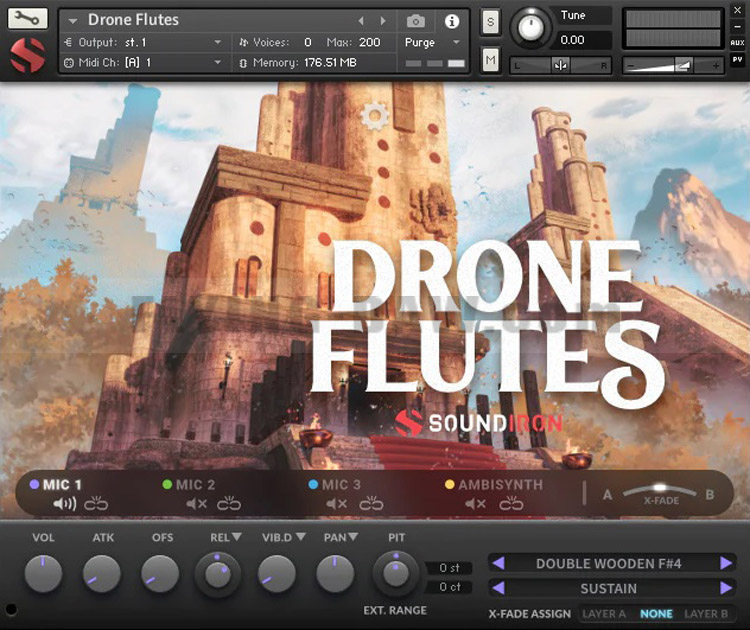Open the DOUBLE WOODEN F#4 instrument selector

pyautogui.click(x=608, y=564)
